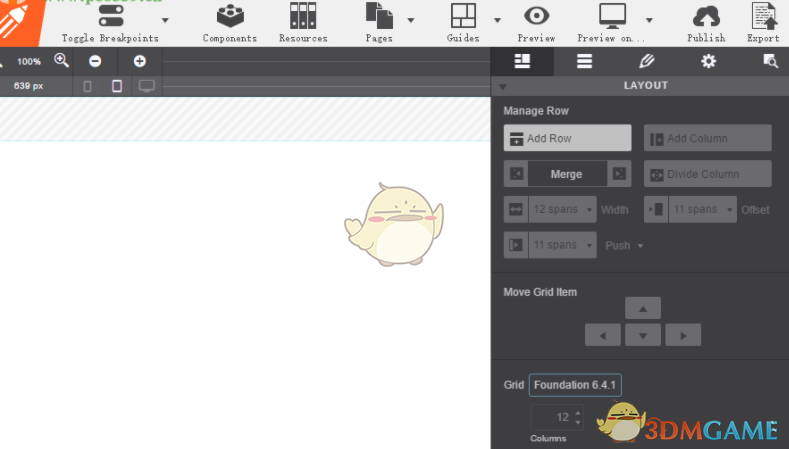
Task: Open the 12 spans Width dropdown
Action: click(x=563, y=209)
